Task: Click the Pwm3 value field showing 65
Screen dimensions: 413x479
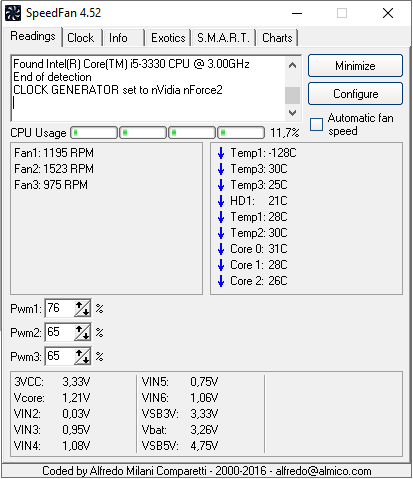Action: (59, 356)
